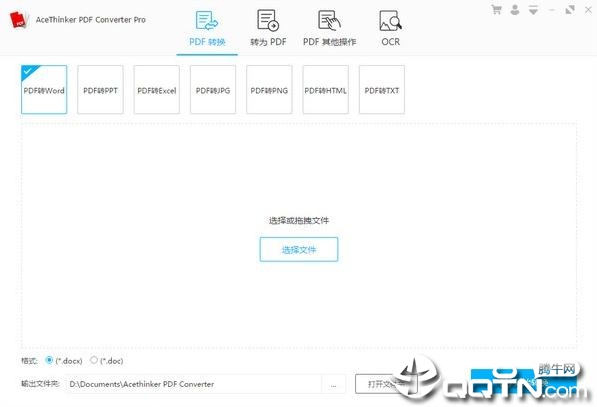Viewport: 597px width, 407px height.
Task: Click the 选择文件 button
Action: [x=299, y=249]
